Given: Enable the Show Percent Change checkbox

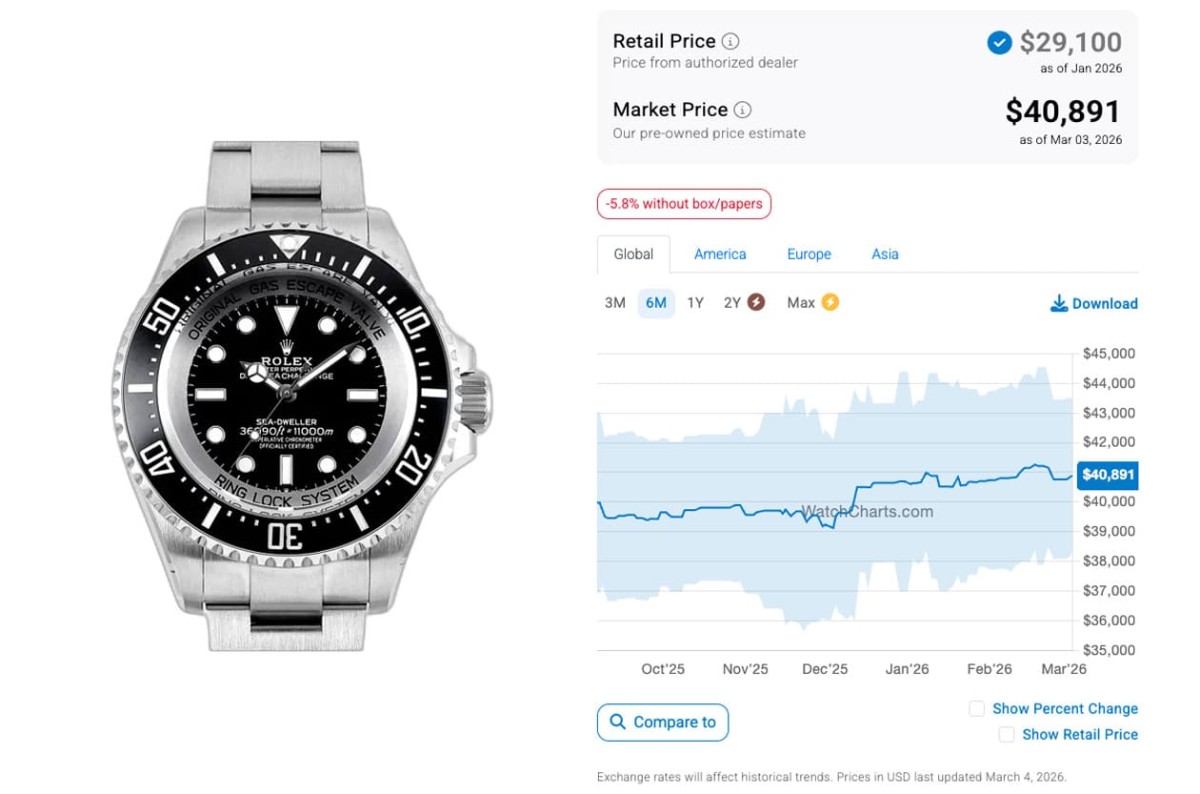Looking at the screenshot, I should click(977, 709).
